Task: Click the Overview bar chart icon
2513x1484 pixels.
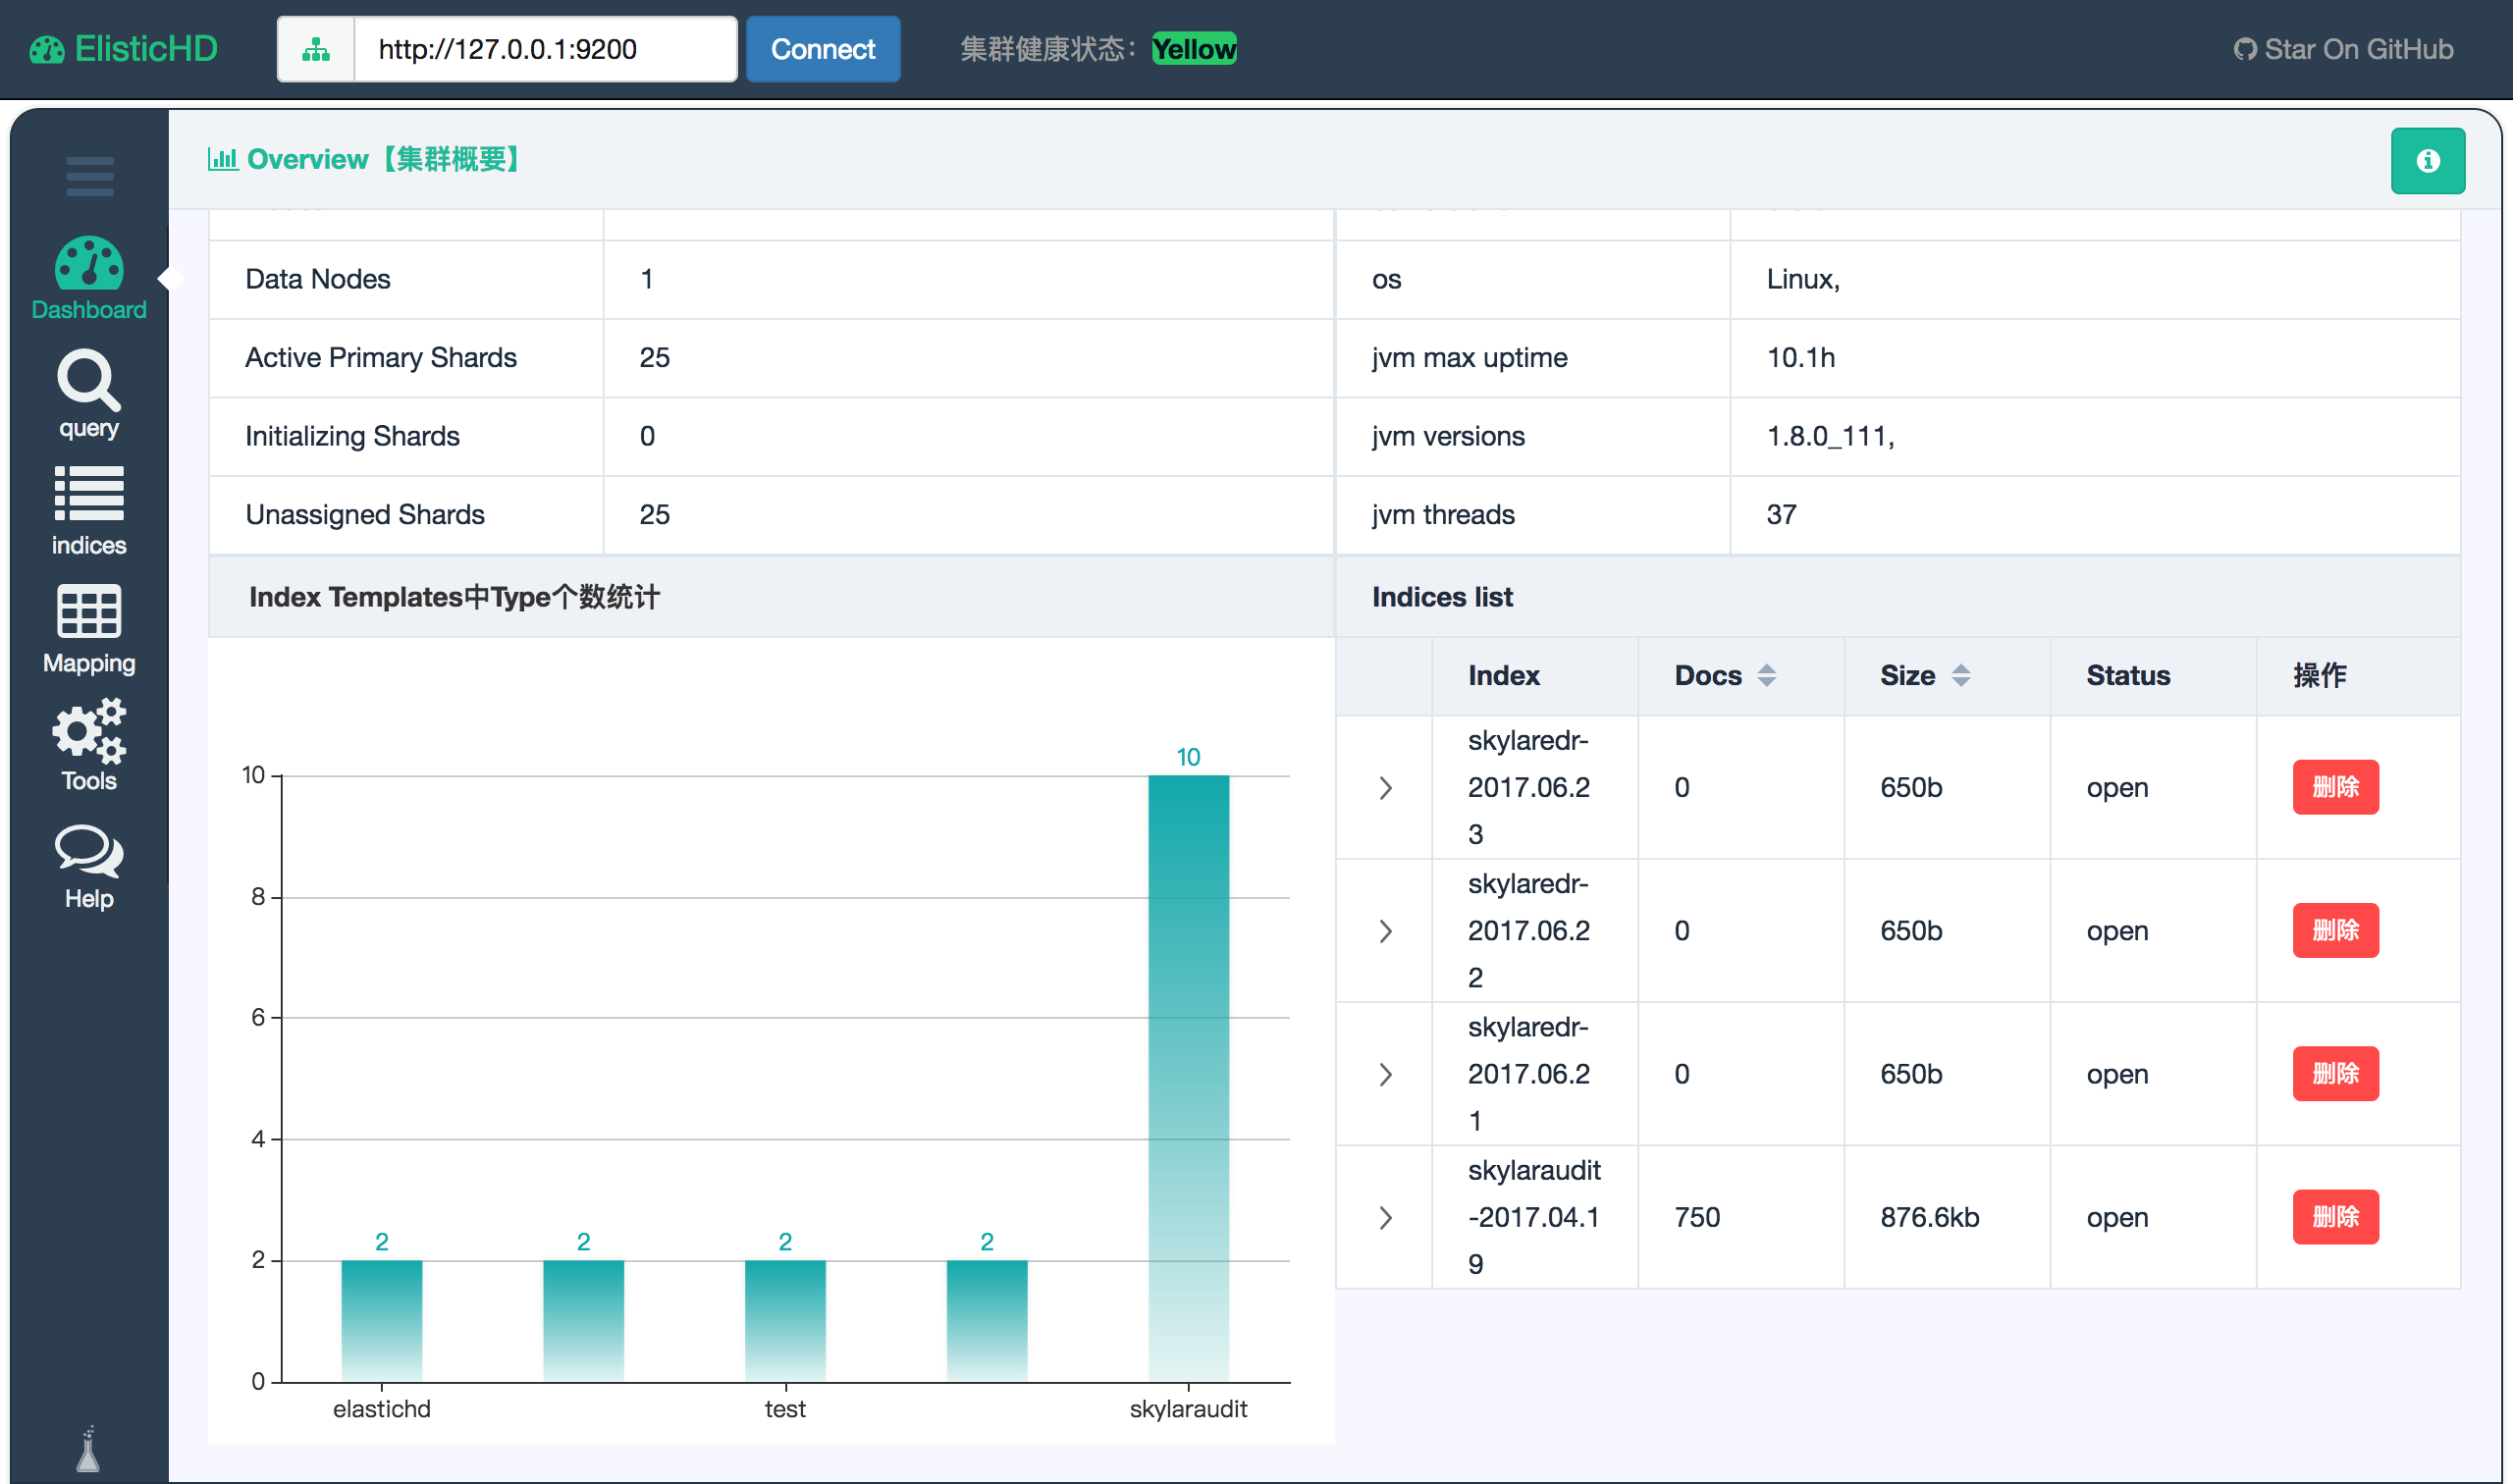Action: tap(223, 159)
